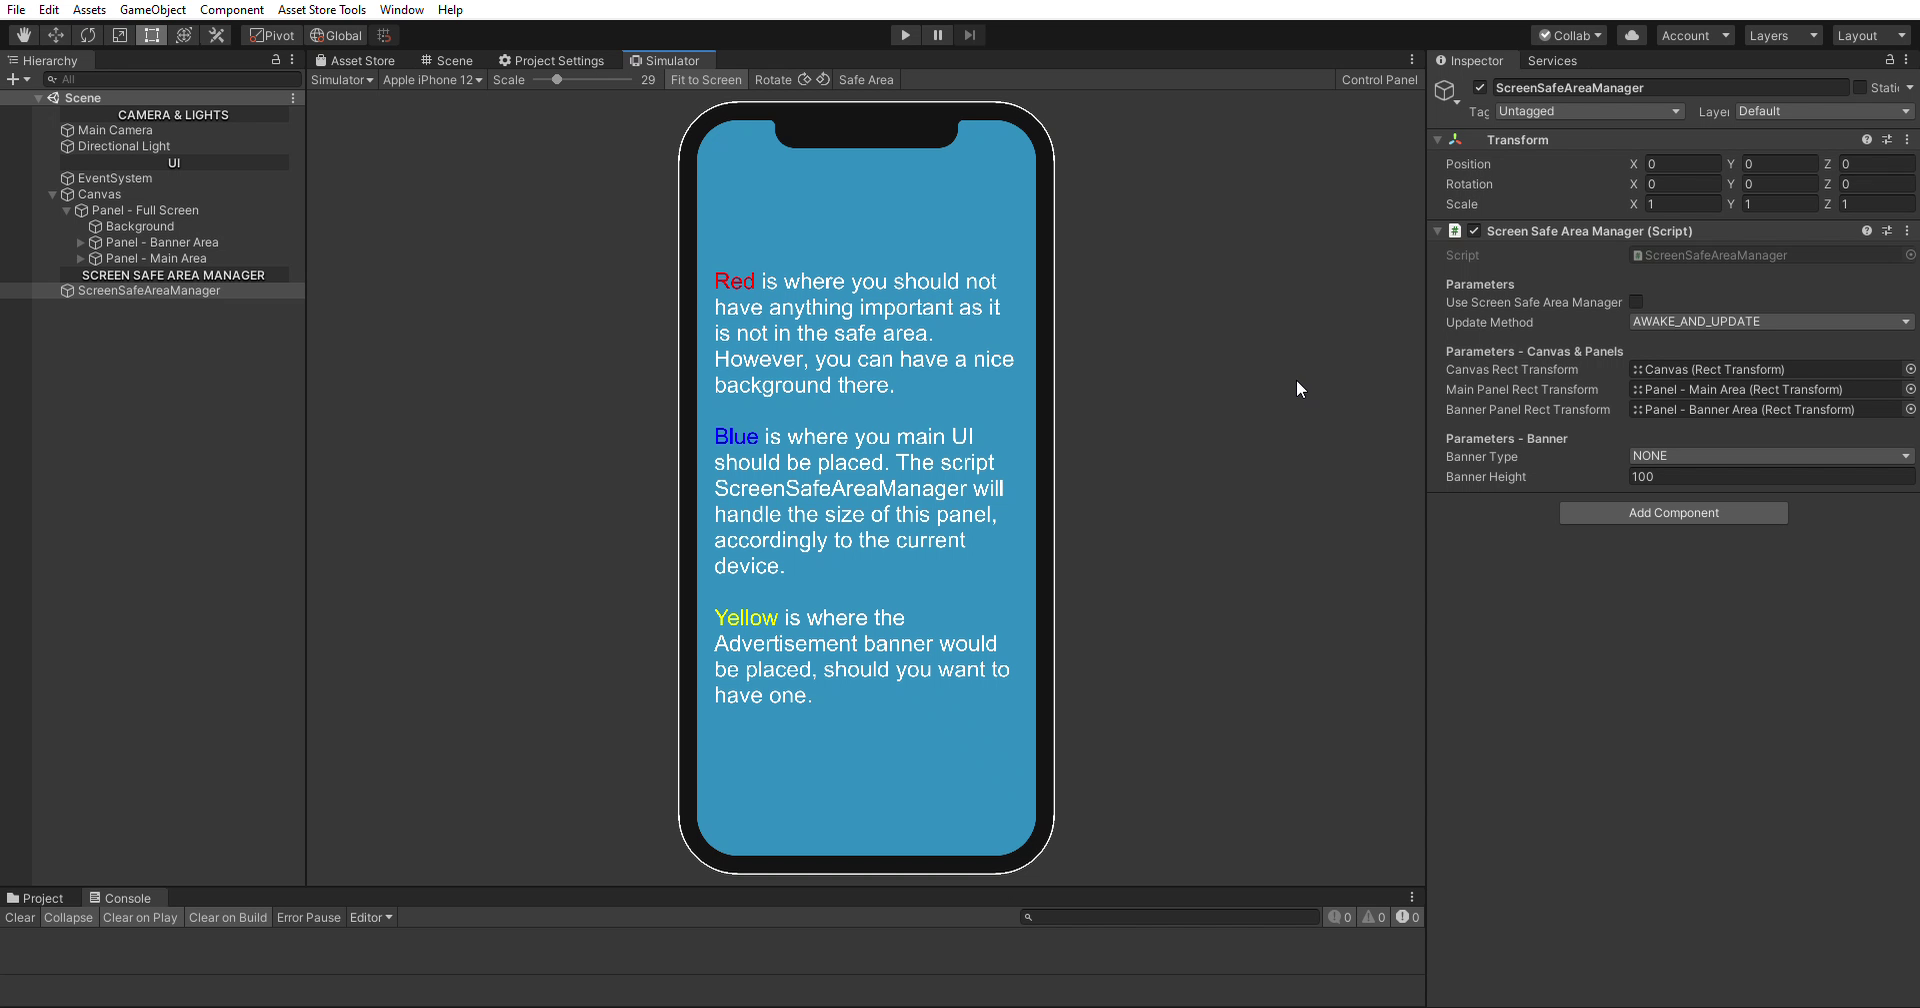Start Play mode
Screen dimensions: 1920x1008
tap(905, 35)
